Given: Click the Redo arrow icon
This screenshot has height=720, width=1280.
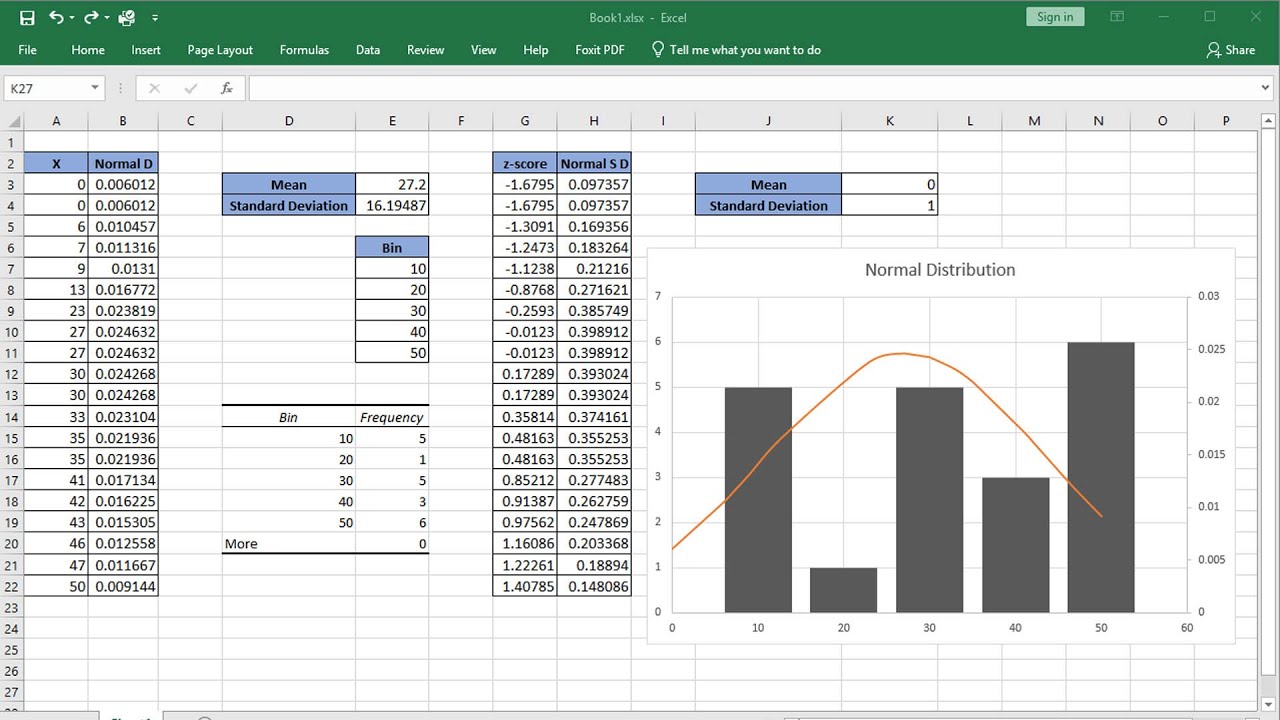Looking at the screenshot, I should [x=91, y=17].
